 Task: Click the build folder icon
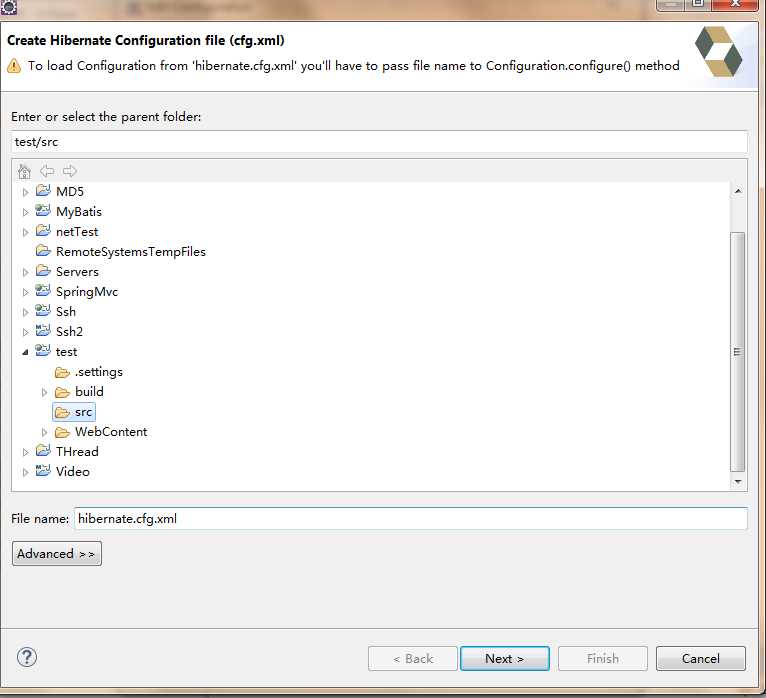pos(62,393)
